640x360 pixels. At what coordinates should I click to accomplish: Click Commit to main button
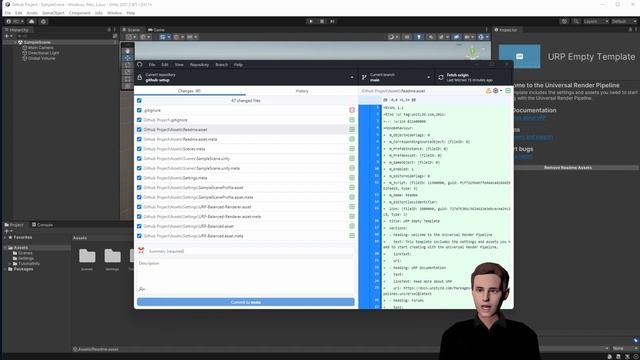(x=246, y=302)
